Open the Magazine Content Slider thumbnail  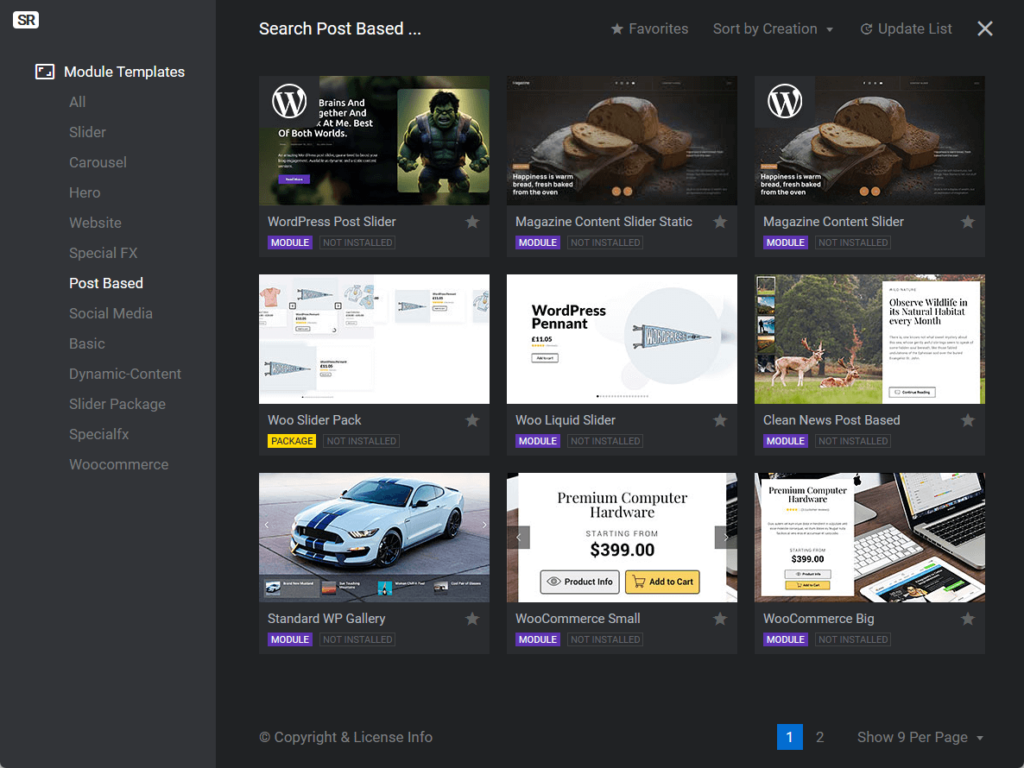(869, 140)
